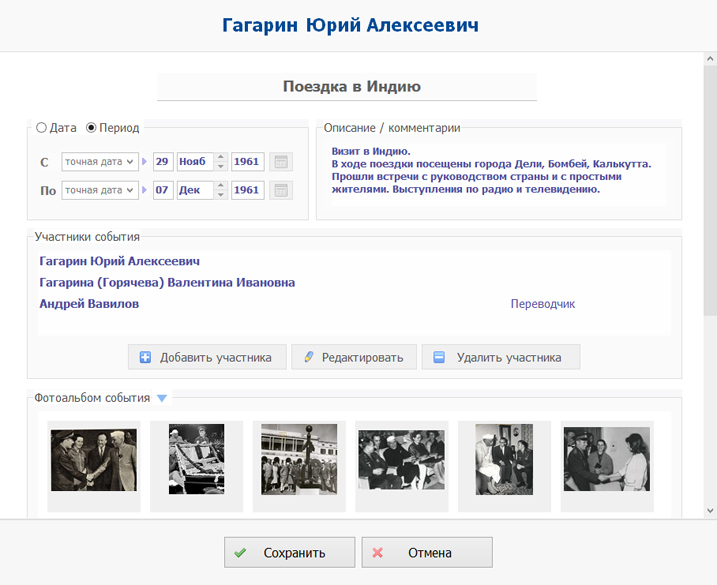Click the scrollbar down arrow
The width and height of the screenshot is (717, 585).
[710, 511]
